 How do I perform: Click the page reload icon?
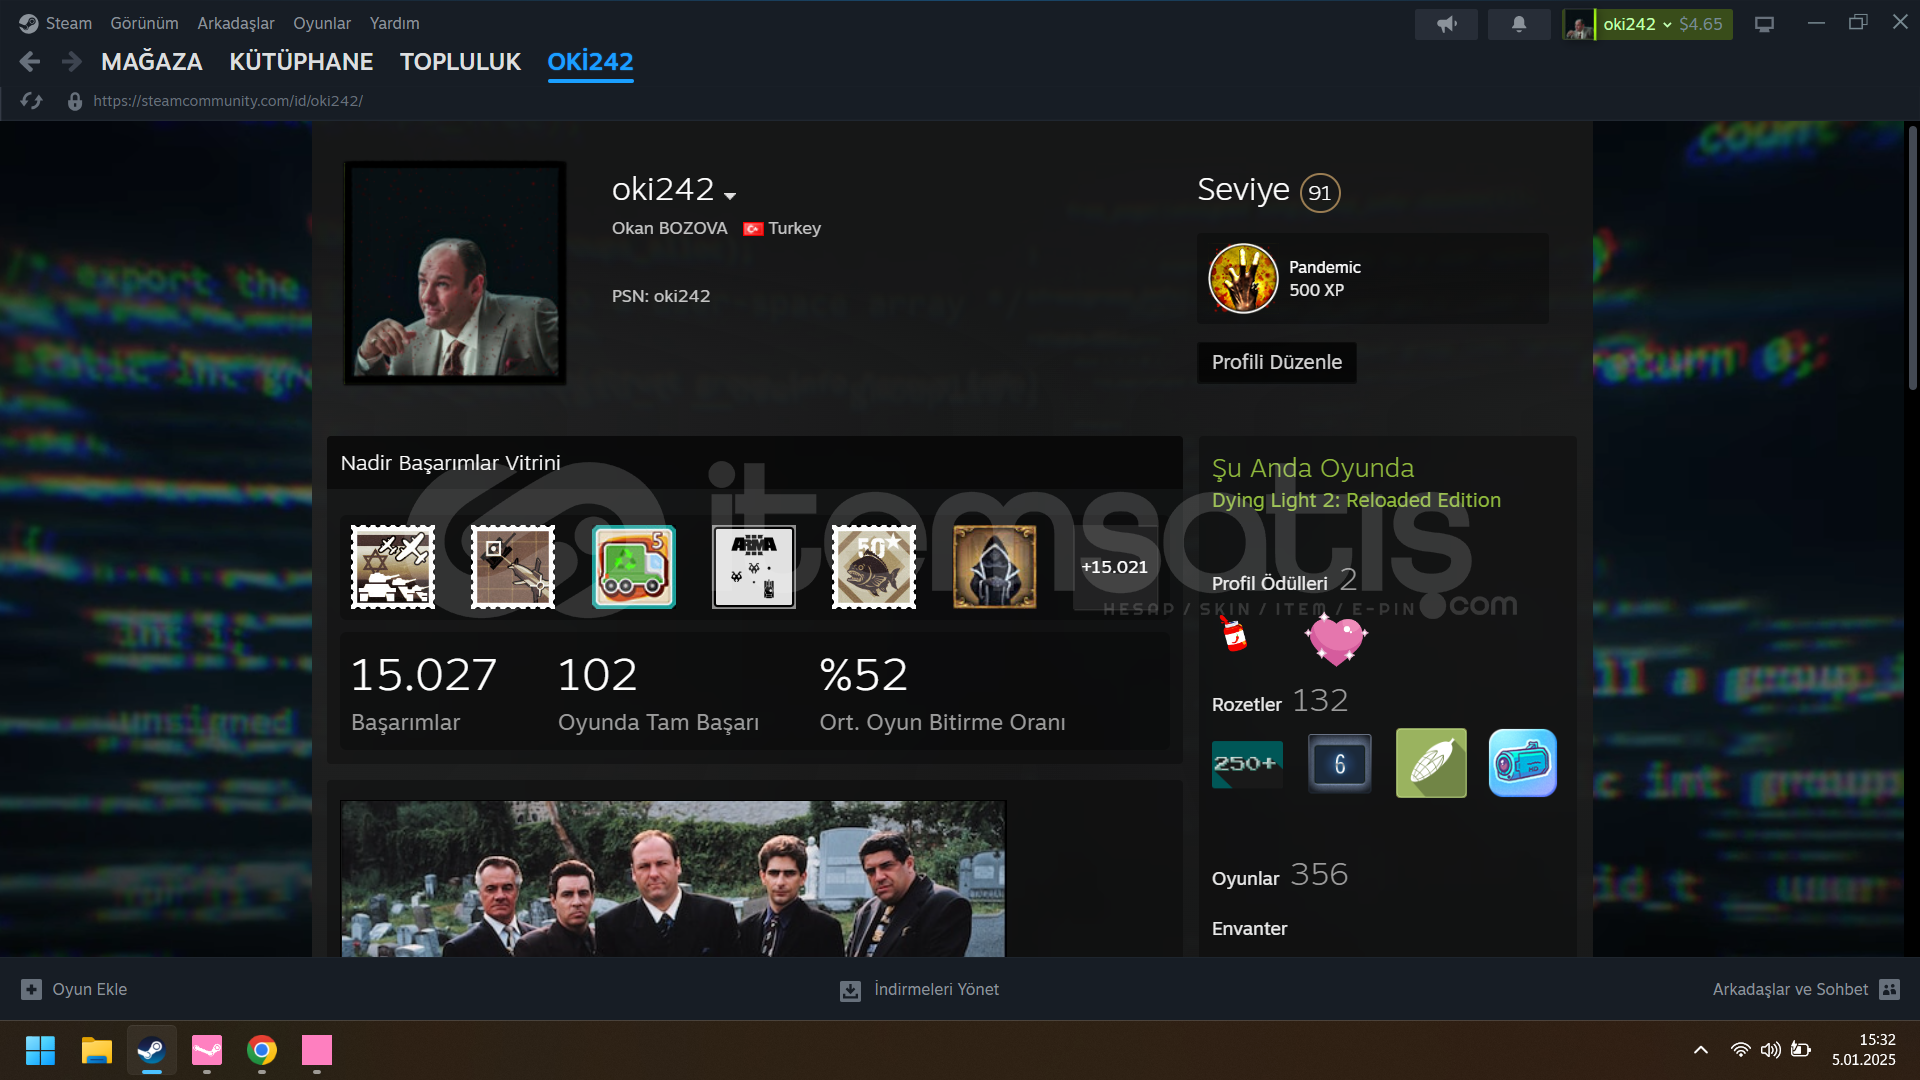[x=31, y=101]
